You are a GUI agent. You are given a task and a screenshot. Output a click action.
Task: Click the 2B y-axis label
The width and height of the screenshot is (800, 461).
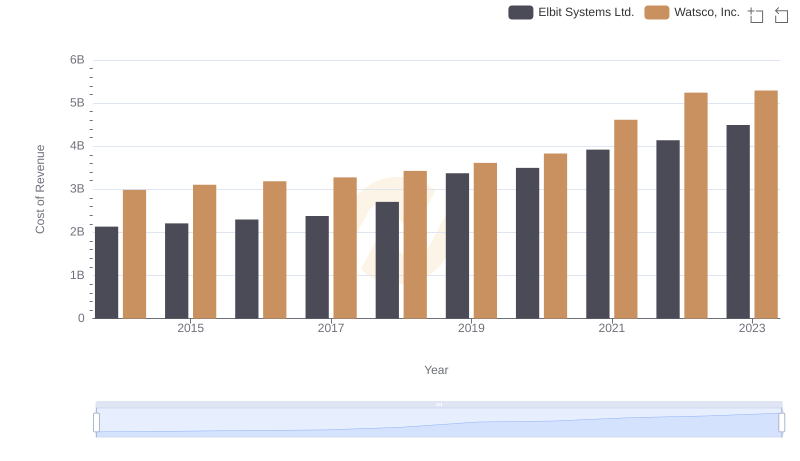pyautogui.click(x=77, y=232)
